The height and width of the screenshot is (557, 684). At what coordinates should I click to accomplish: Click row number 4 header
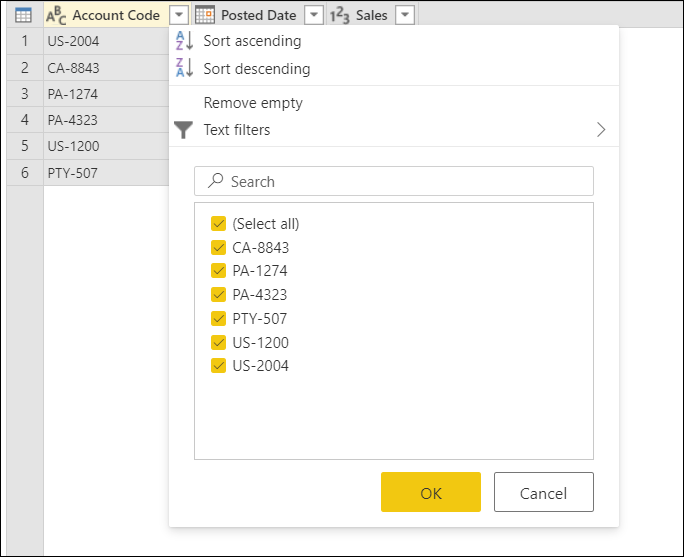click(25, 120)
